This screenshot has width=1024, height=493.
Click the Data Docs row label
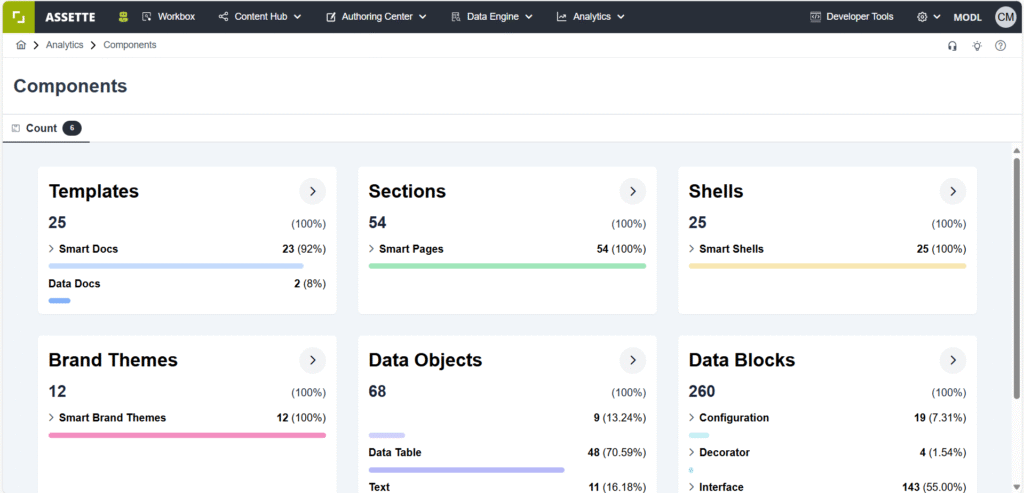pyautogui.click(x=74, y=283)
